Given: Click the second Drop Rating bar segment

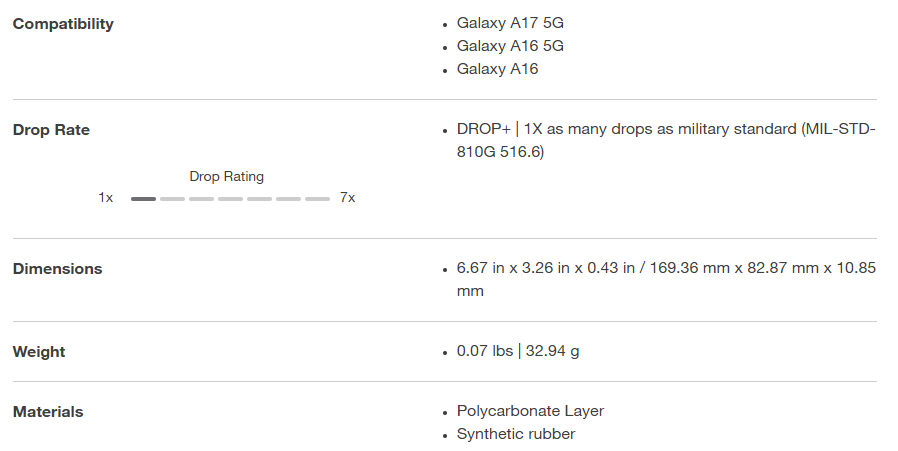Looking at the screenshot, I should pyautogui.click(x=172, y=199).
